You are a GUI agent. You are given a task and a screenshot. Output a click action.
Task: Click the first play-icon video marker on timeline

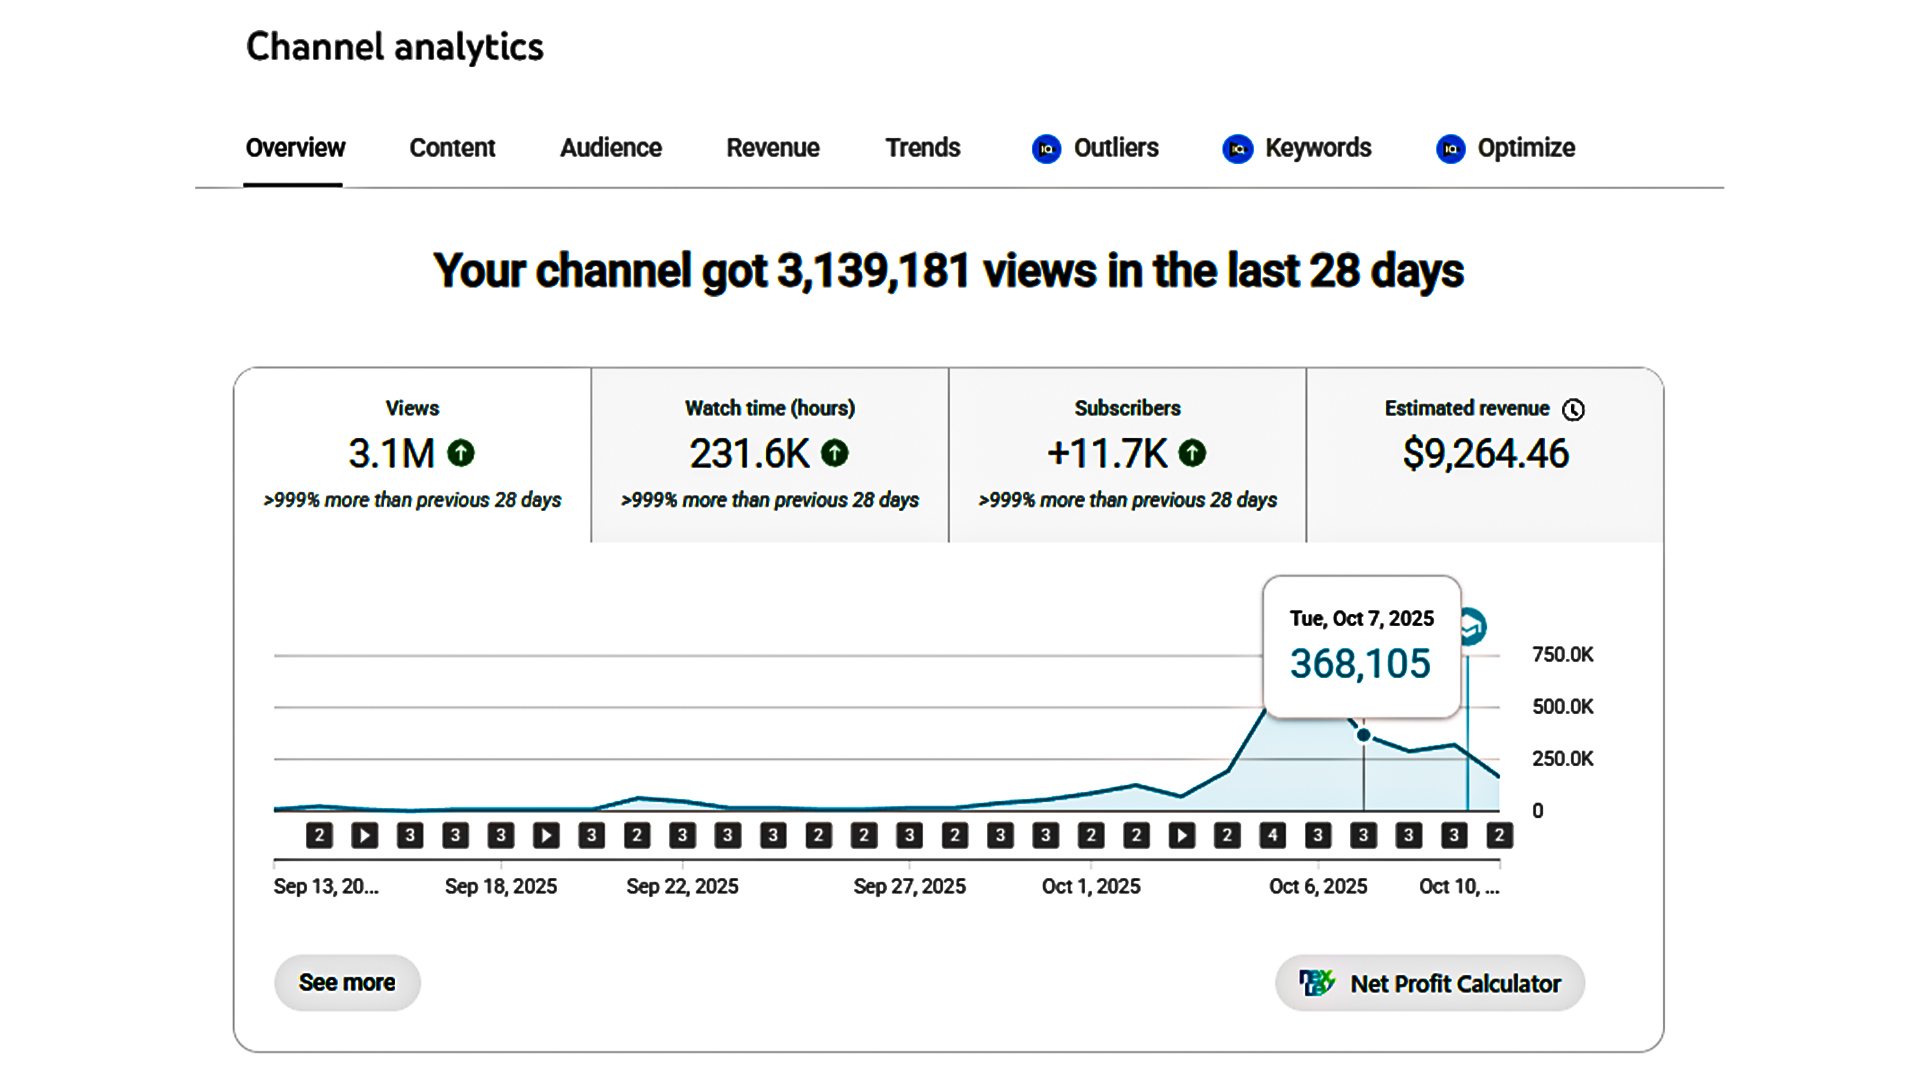pyautogui.click(x=365, y=835)
